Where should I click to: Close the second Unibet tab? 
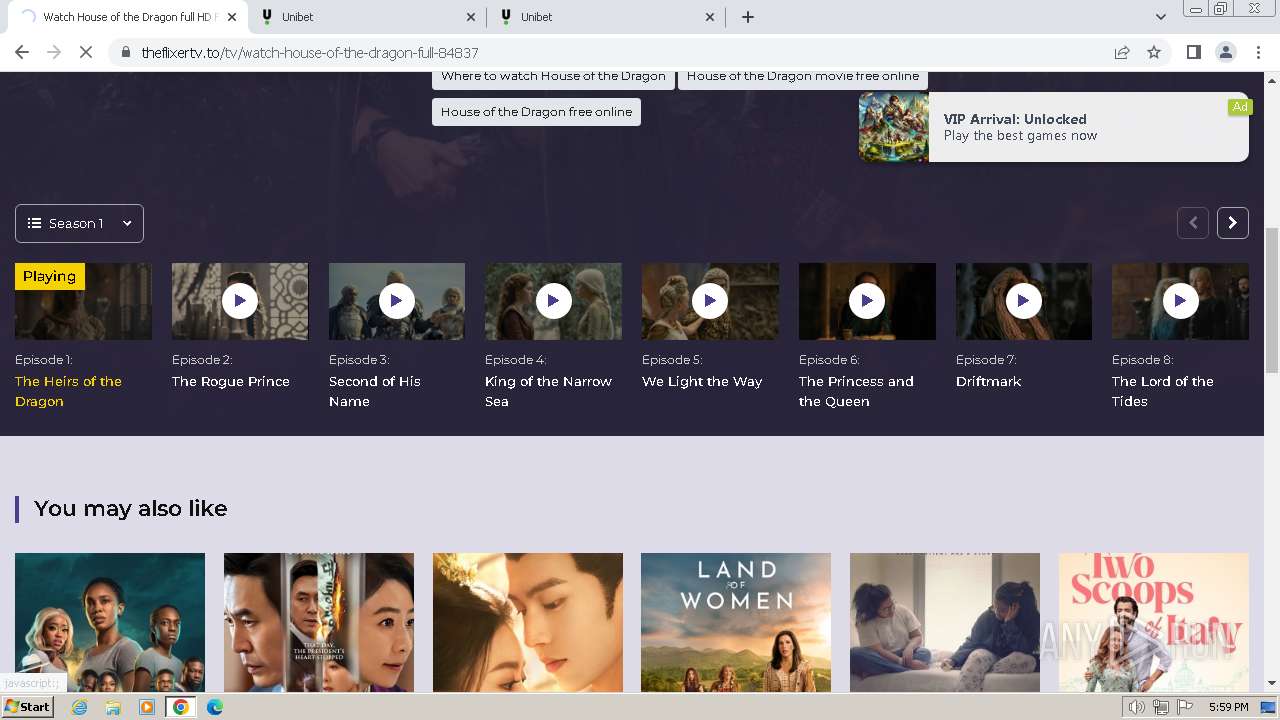(710, 17)
